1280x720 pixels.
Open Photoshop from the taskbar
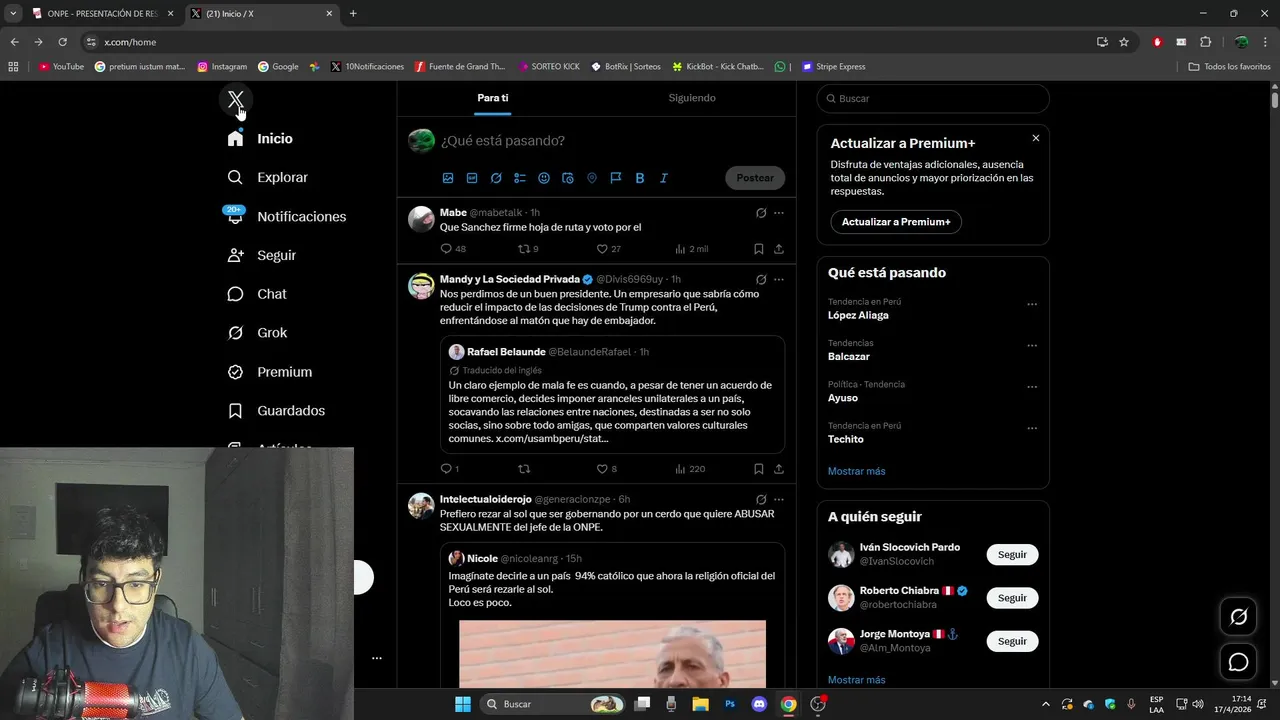click(730, 704)
